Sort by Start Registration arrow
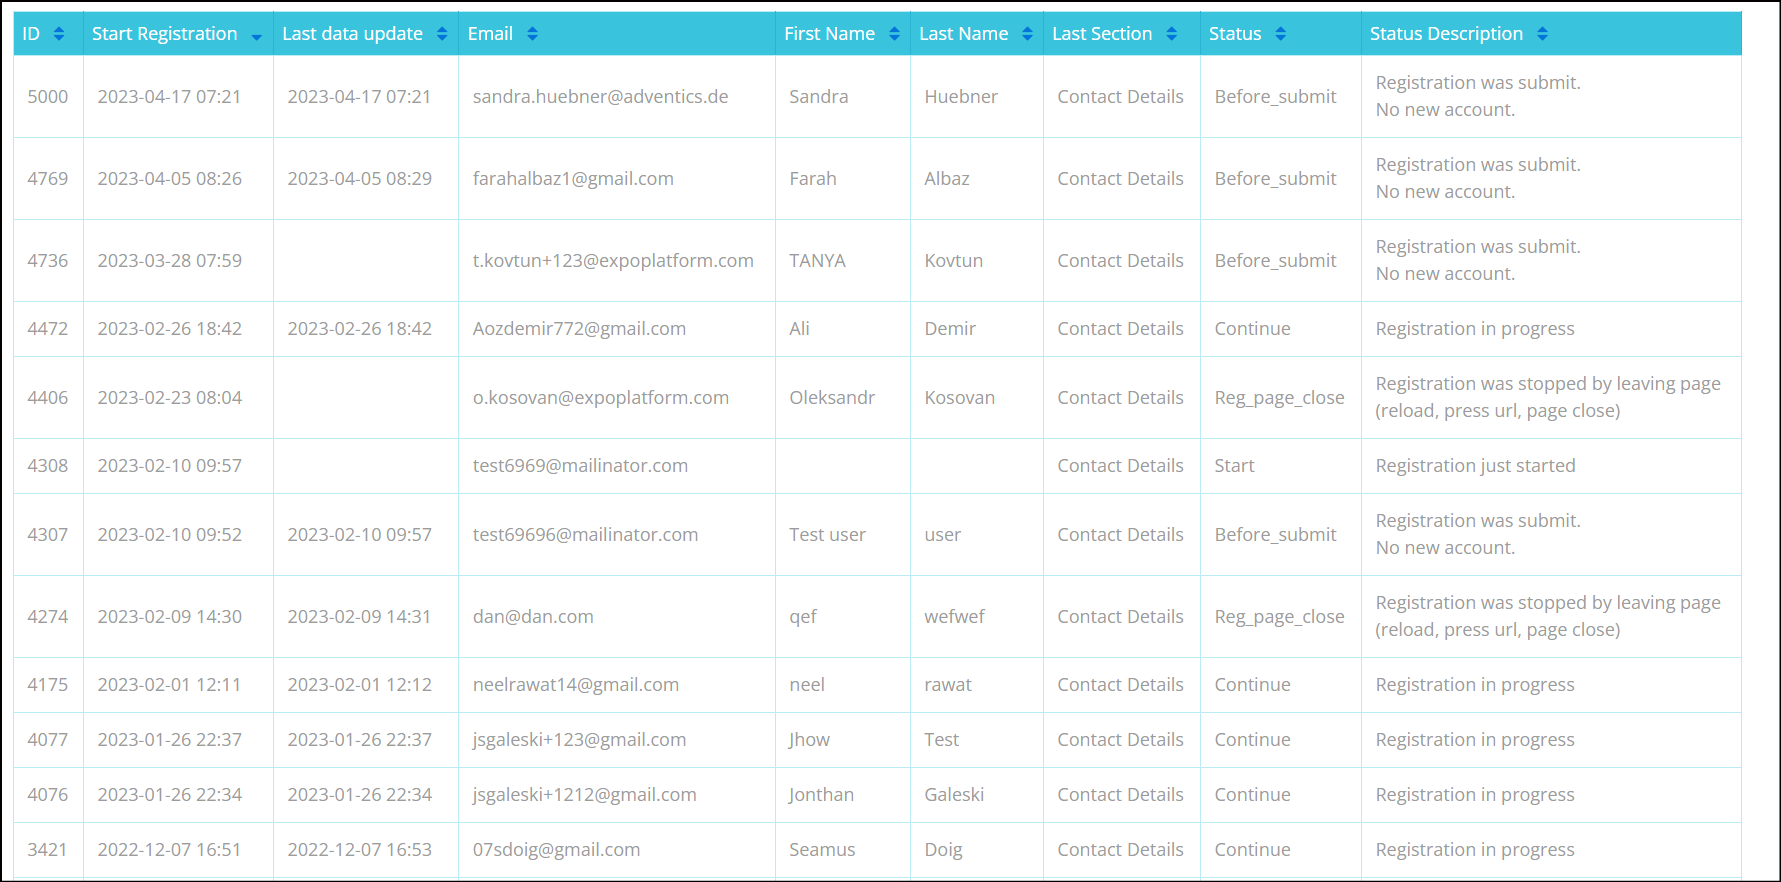1781x882 pixels. coord(257,37)
